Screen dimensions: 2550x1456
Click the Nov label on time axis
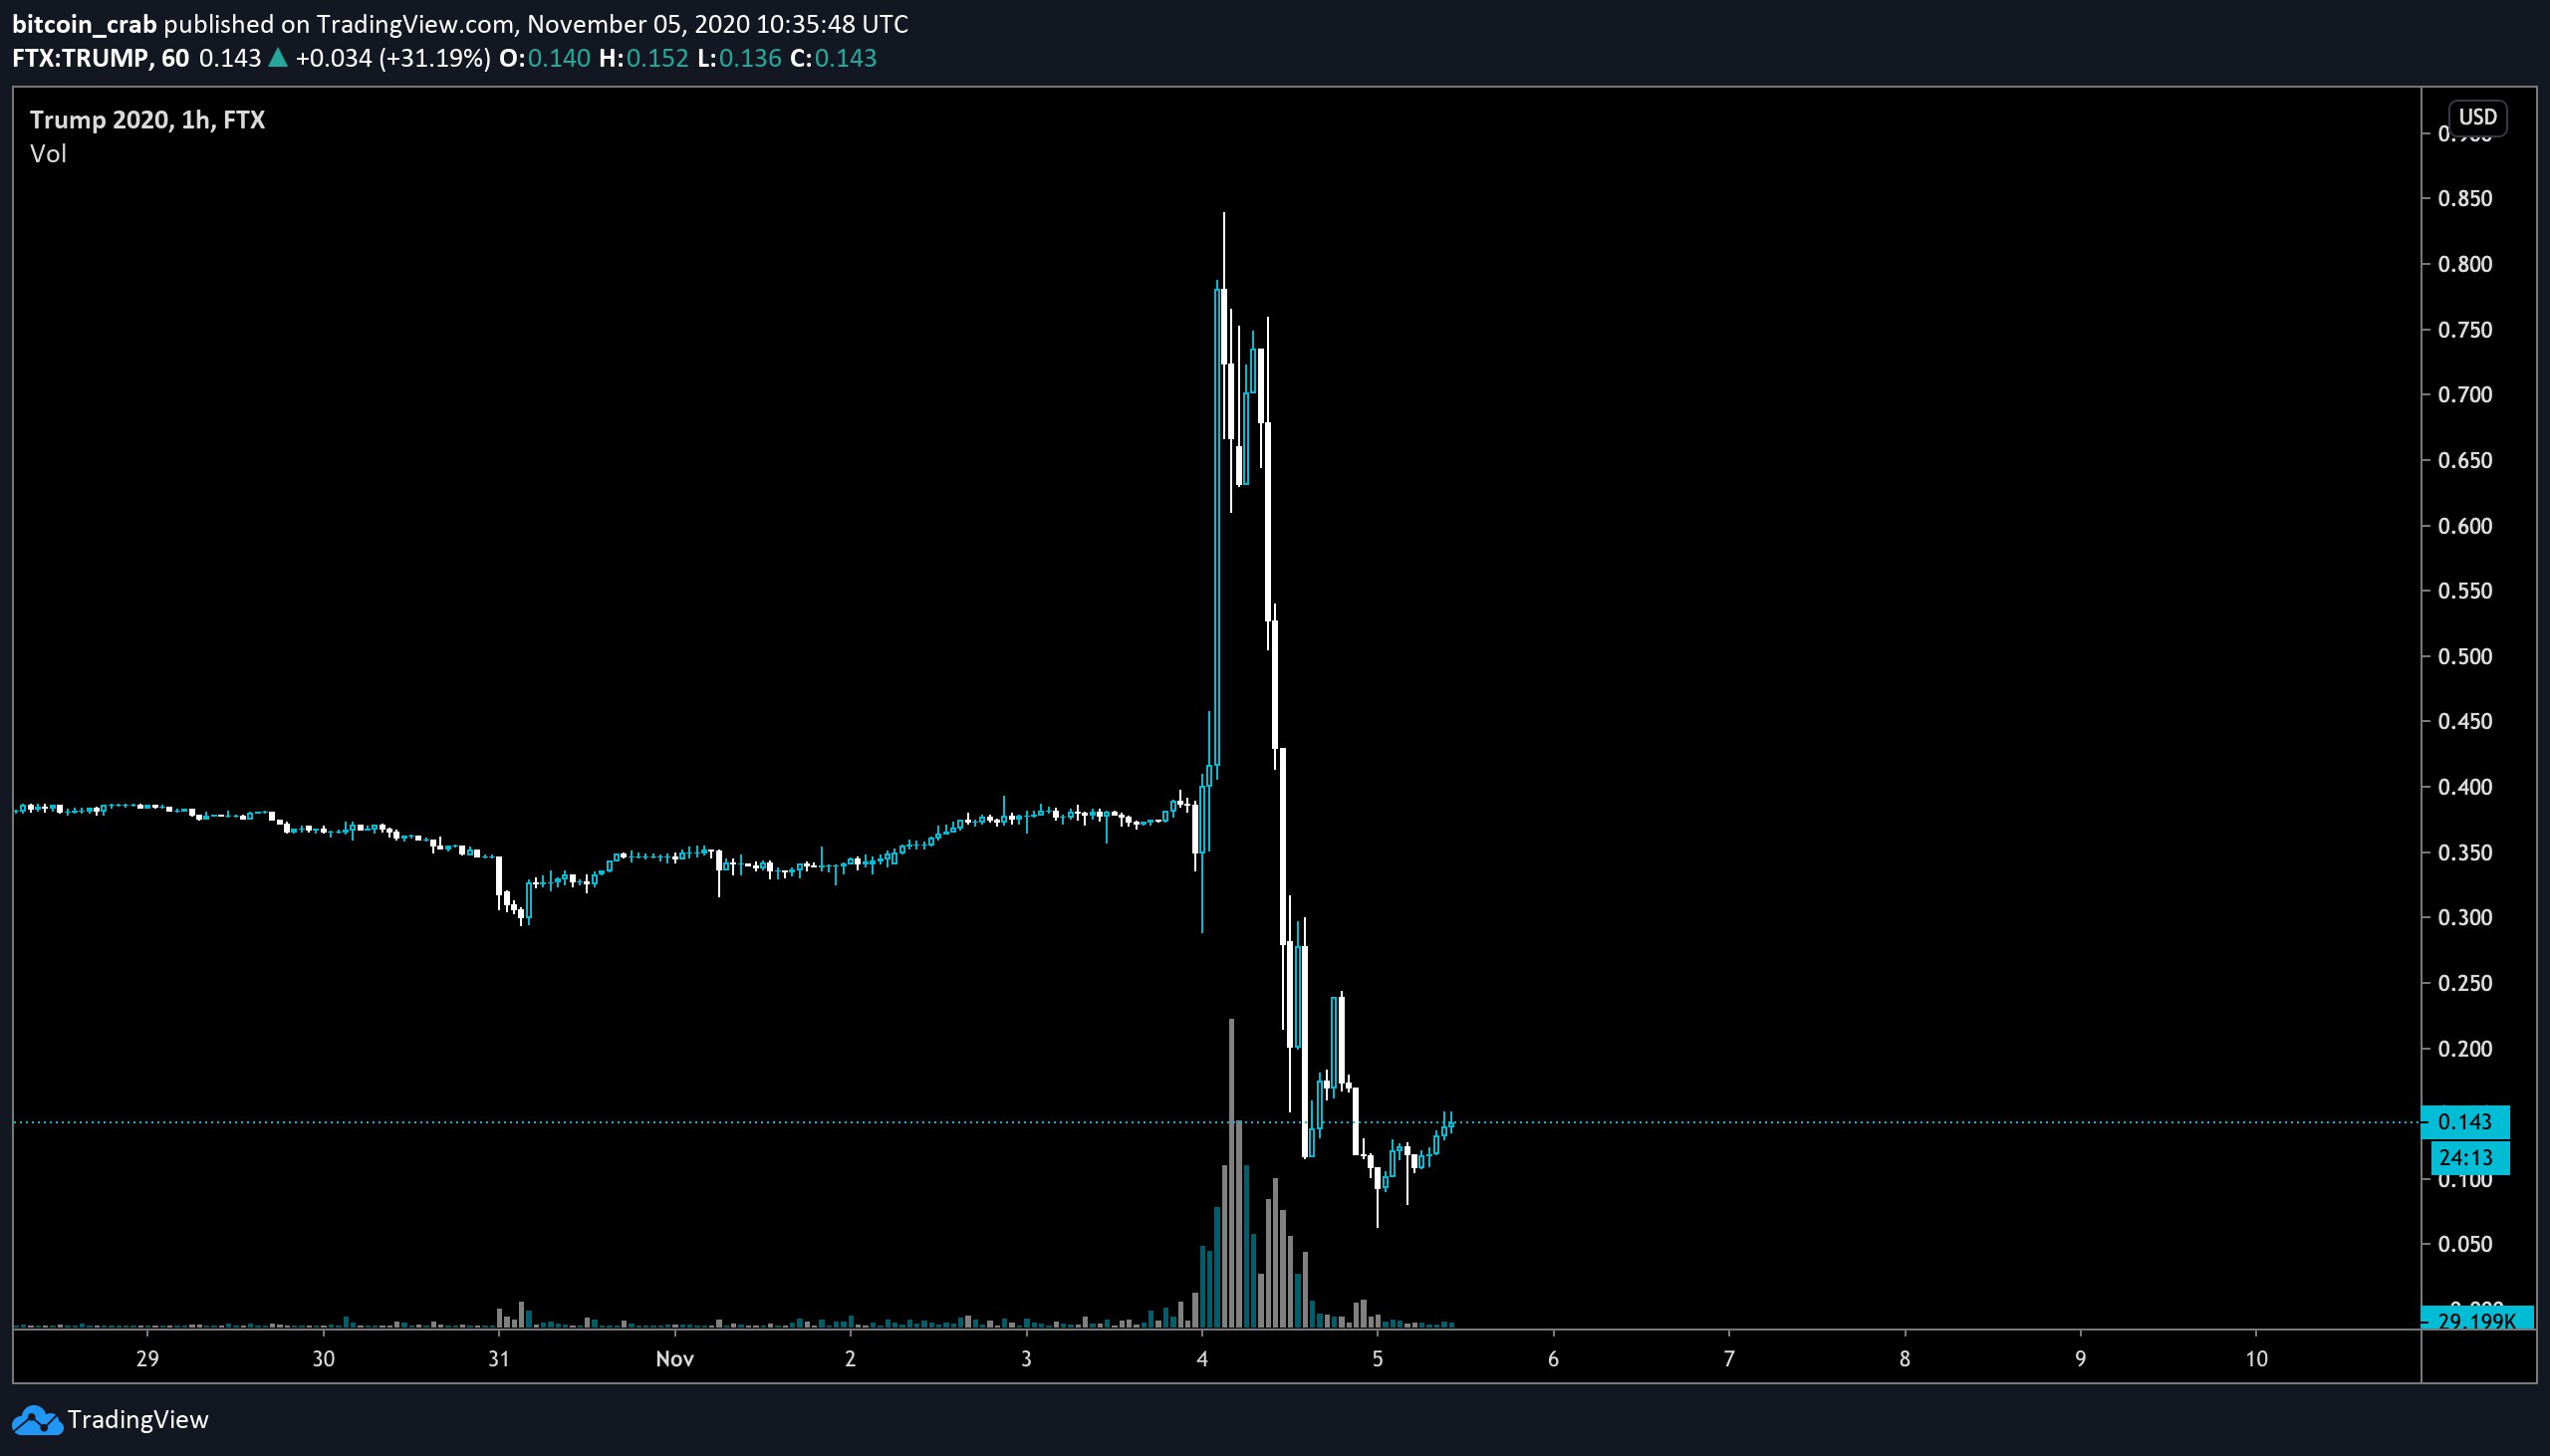click(x=675, y=1359)
